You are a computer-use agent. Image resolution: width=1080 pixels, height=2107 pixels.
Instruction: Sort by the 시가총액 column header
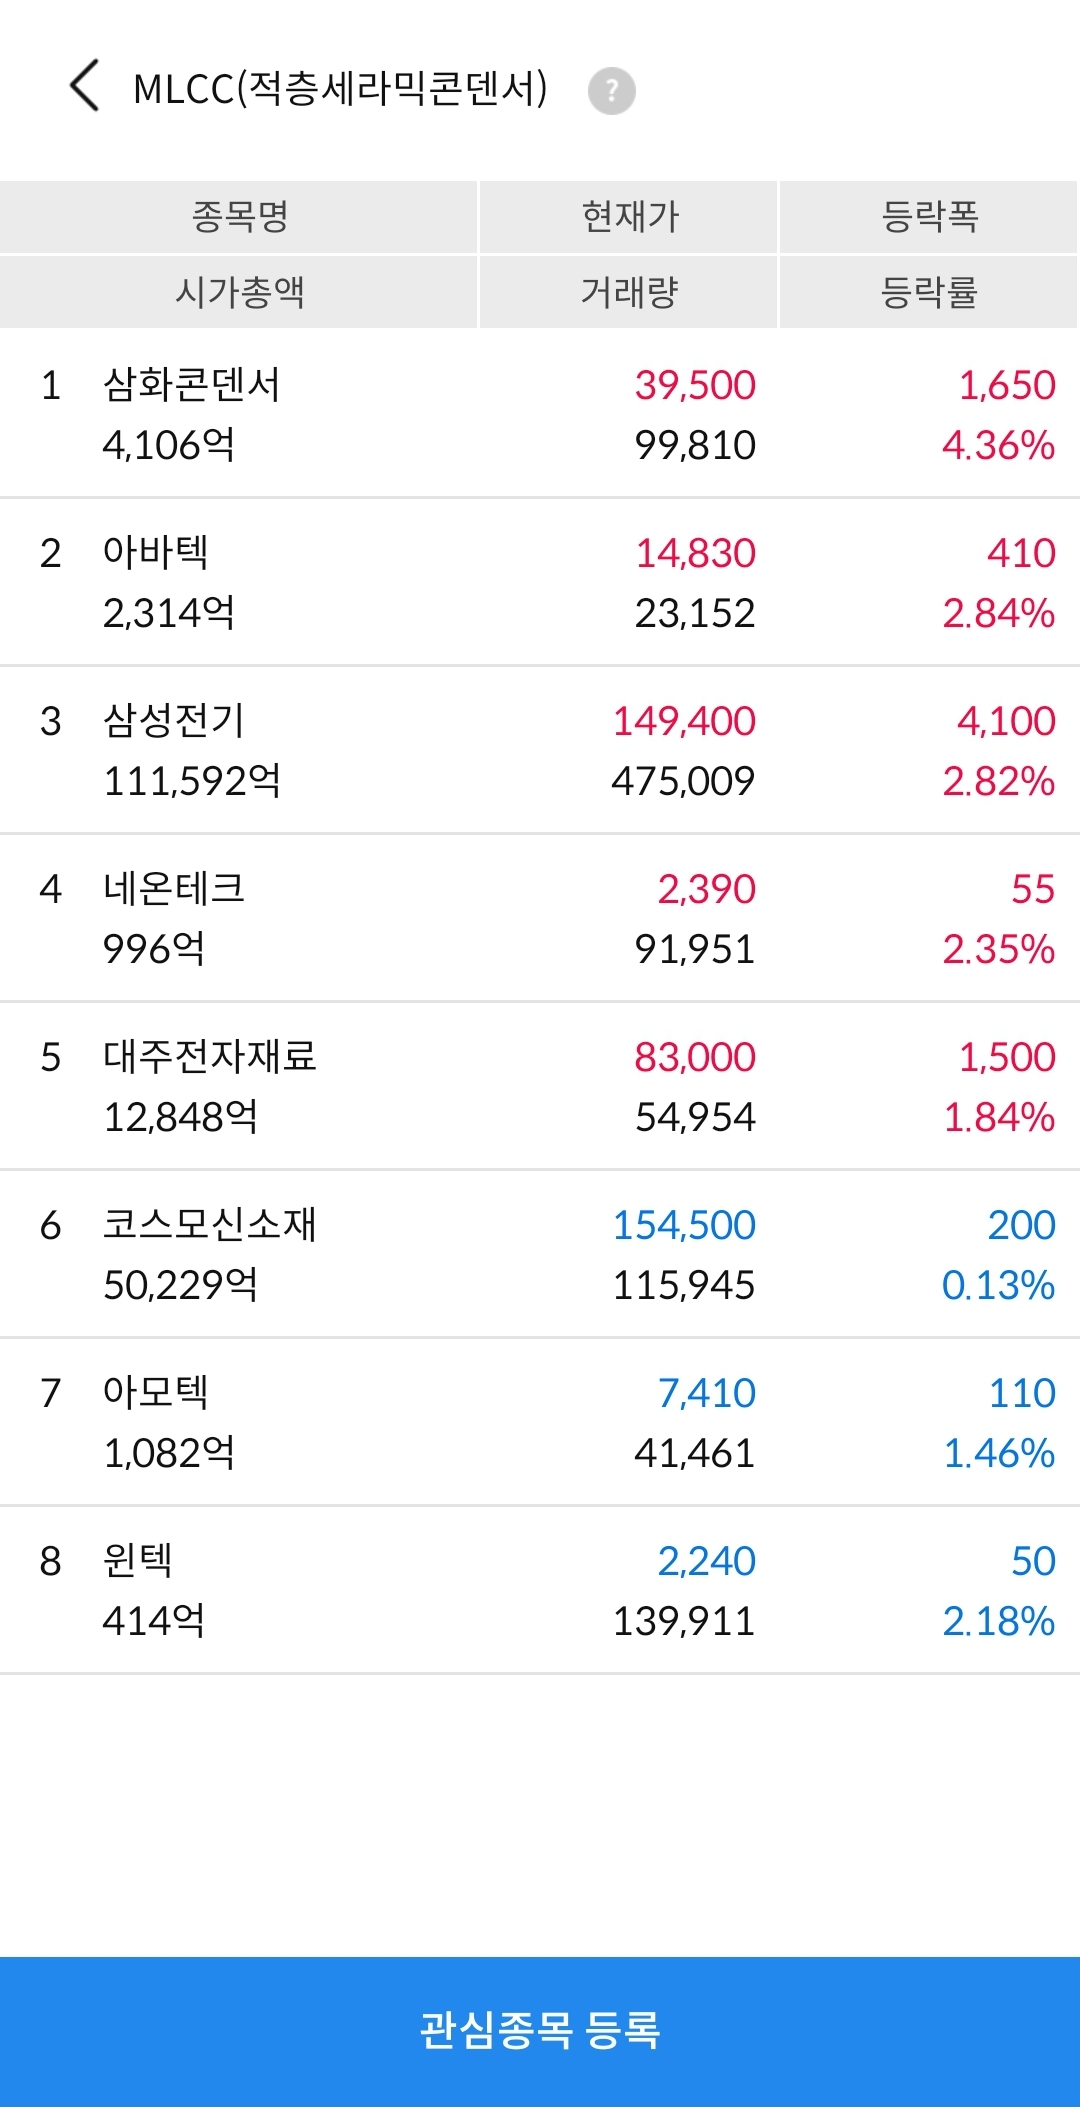coord(239,292)
